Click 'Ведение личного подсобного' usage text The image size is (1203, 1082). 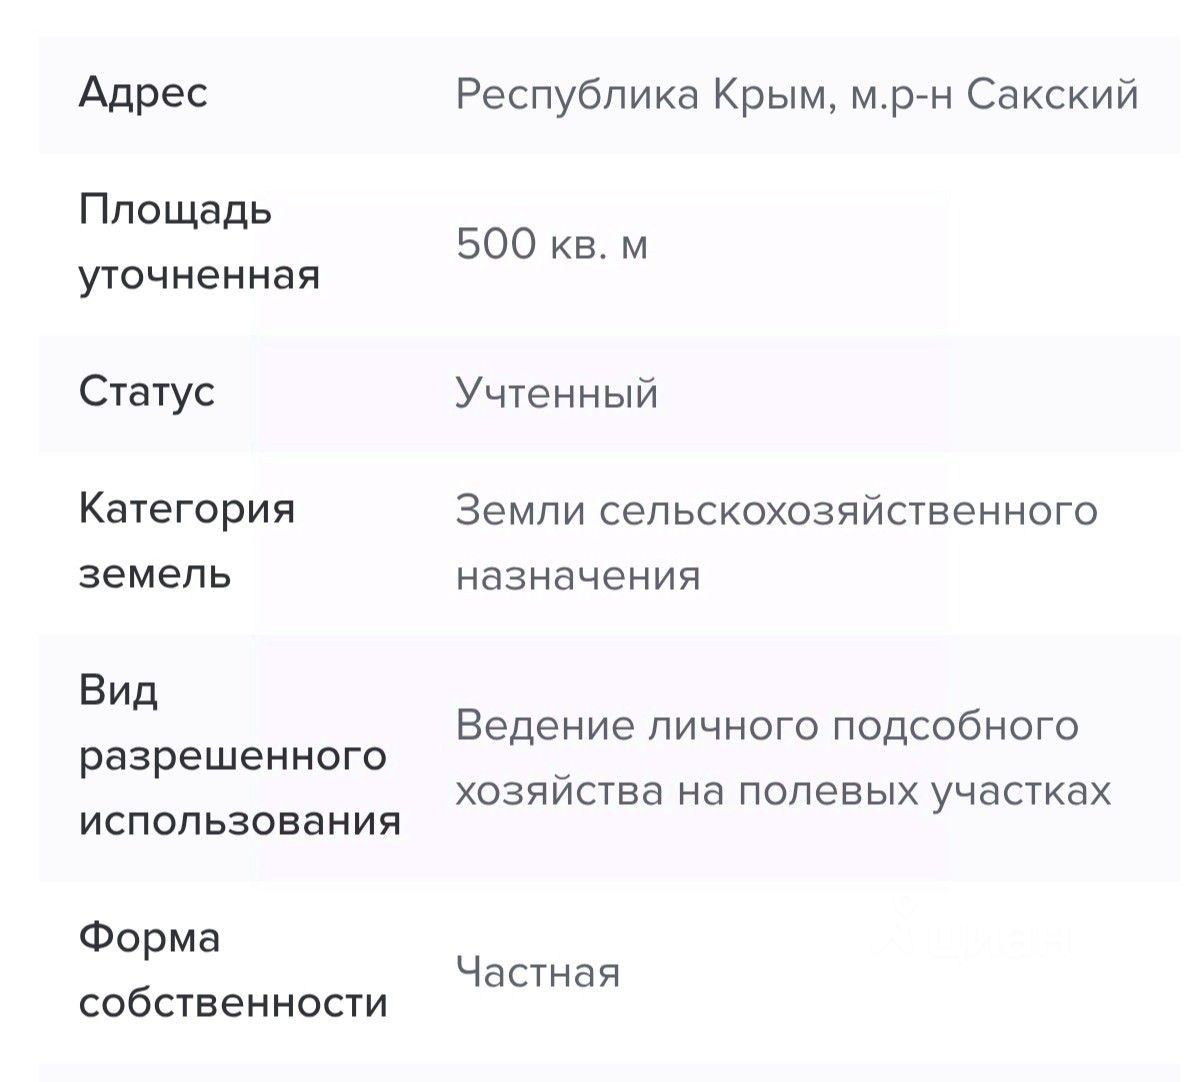click(x=767, y=725)
